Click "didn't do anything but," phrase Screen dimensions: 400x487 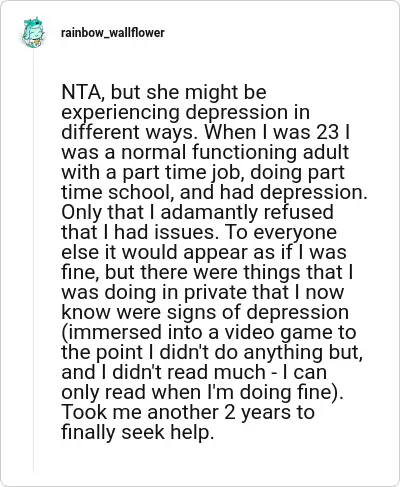(x=261, y=352)
